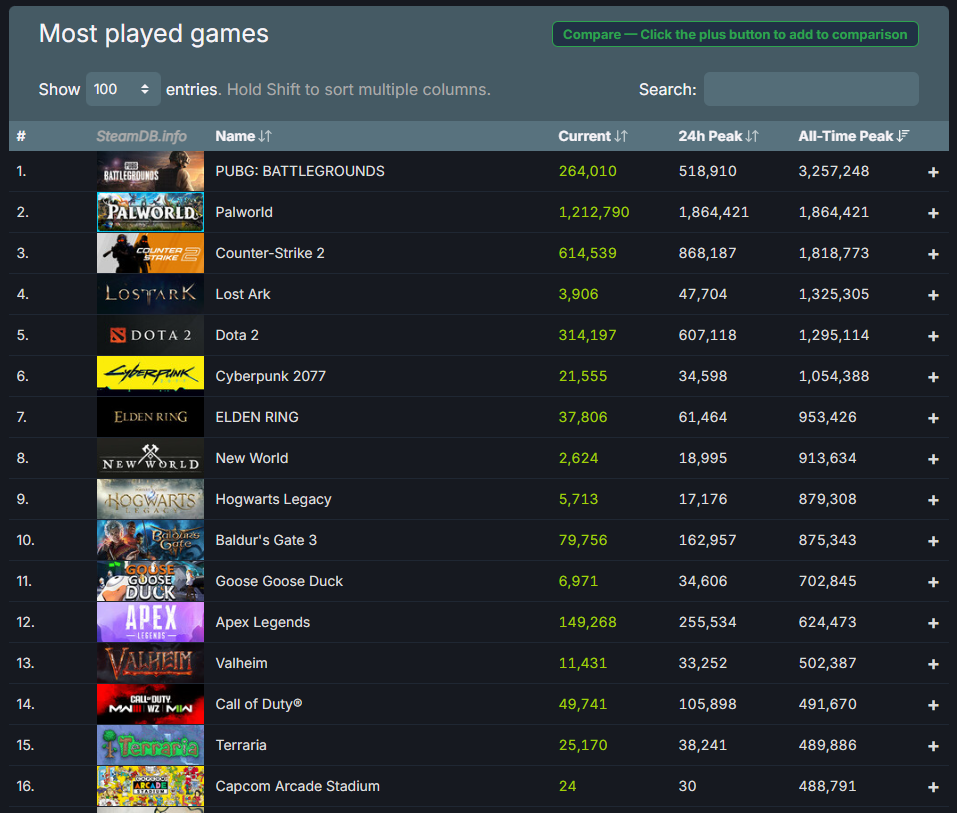Open the ELDEN RING game link
957x813 pixels.
click(x=257, y=417)
